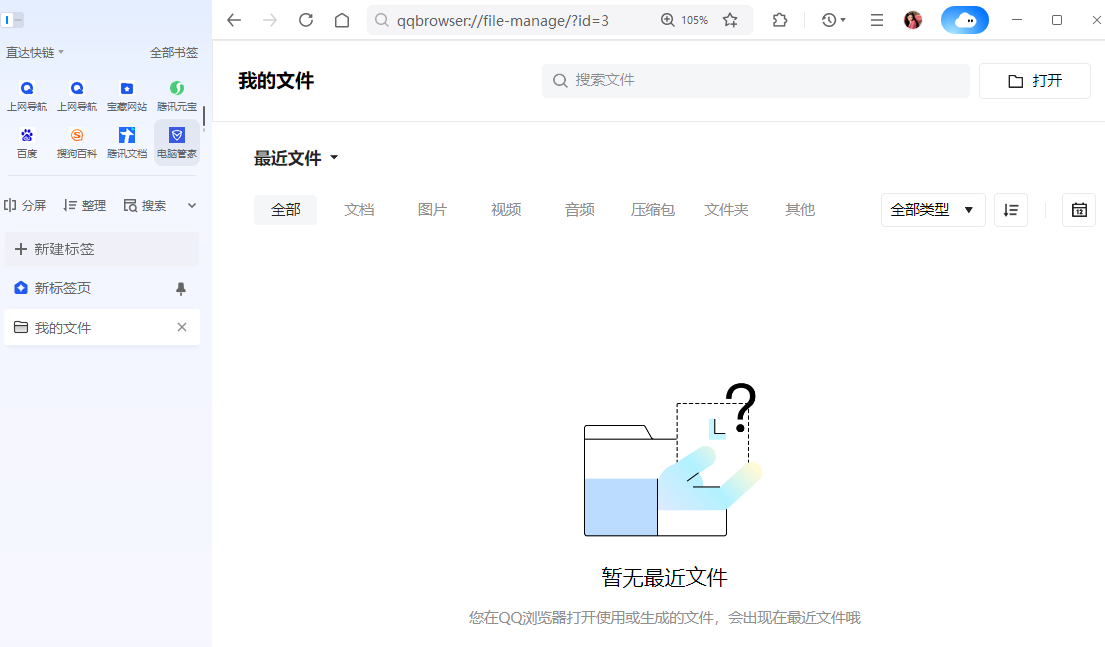Open the sort-by-date calendar icon

click(x=1078, y=210)
